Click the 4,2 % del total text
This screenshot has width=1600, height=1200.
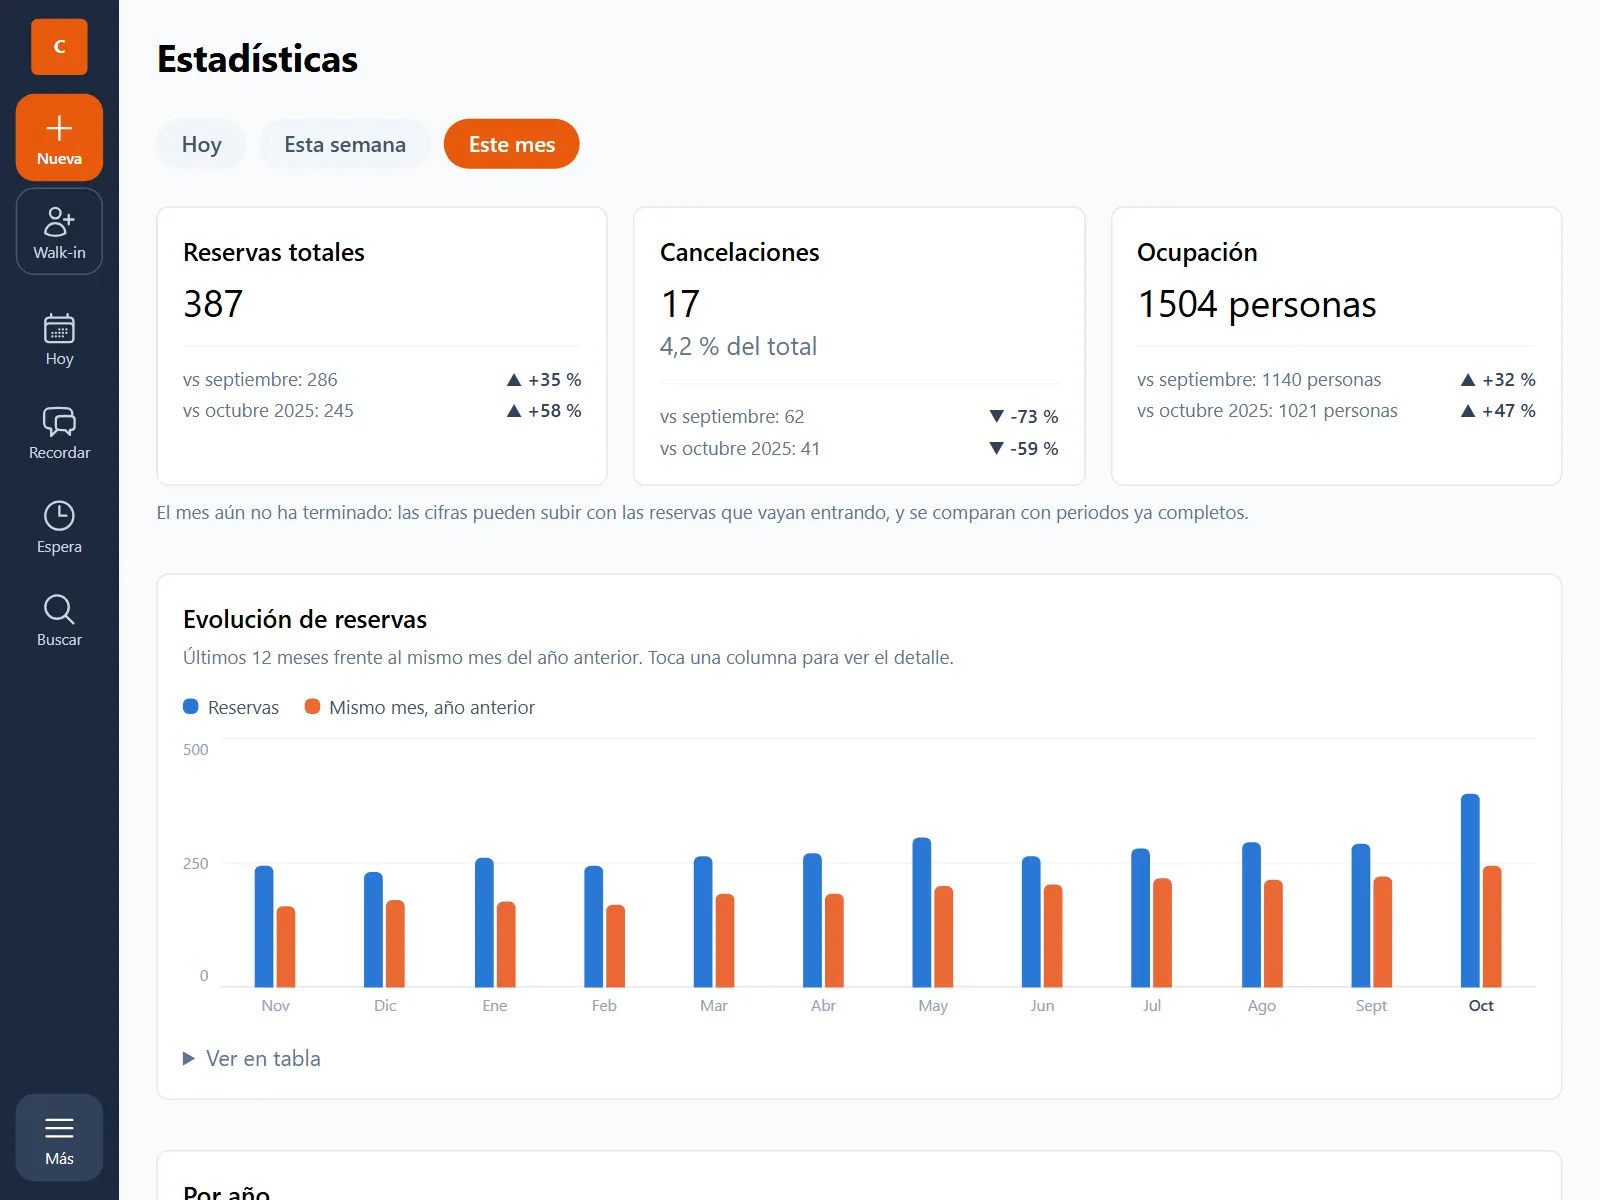click(x=738, y=346)
